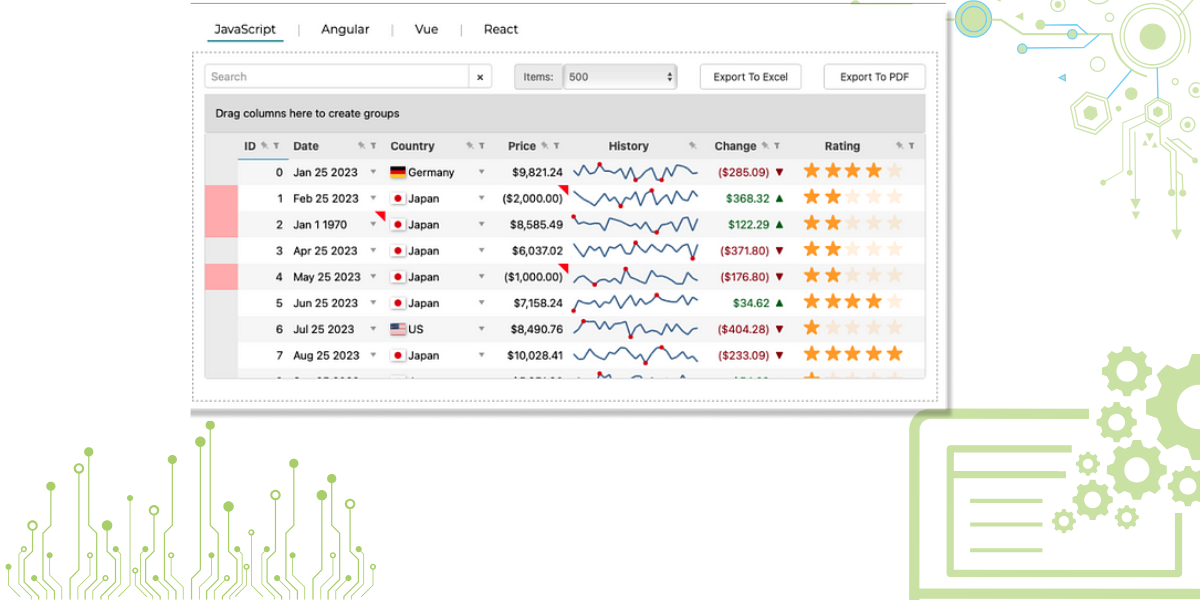This screenshot has height=600, width=1200.
Task: Pin the Price column using its pin icon
Action: tap(545, 146)
